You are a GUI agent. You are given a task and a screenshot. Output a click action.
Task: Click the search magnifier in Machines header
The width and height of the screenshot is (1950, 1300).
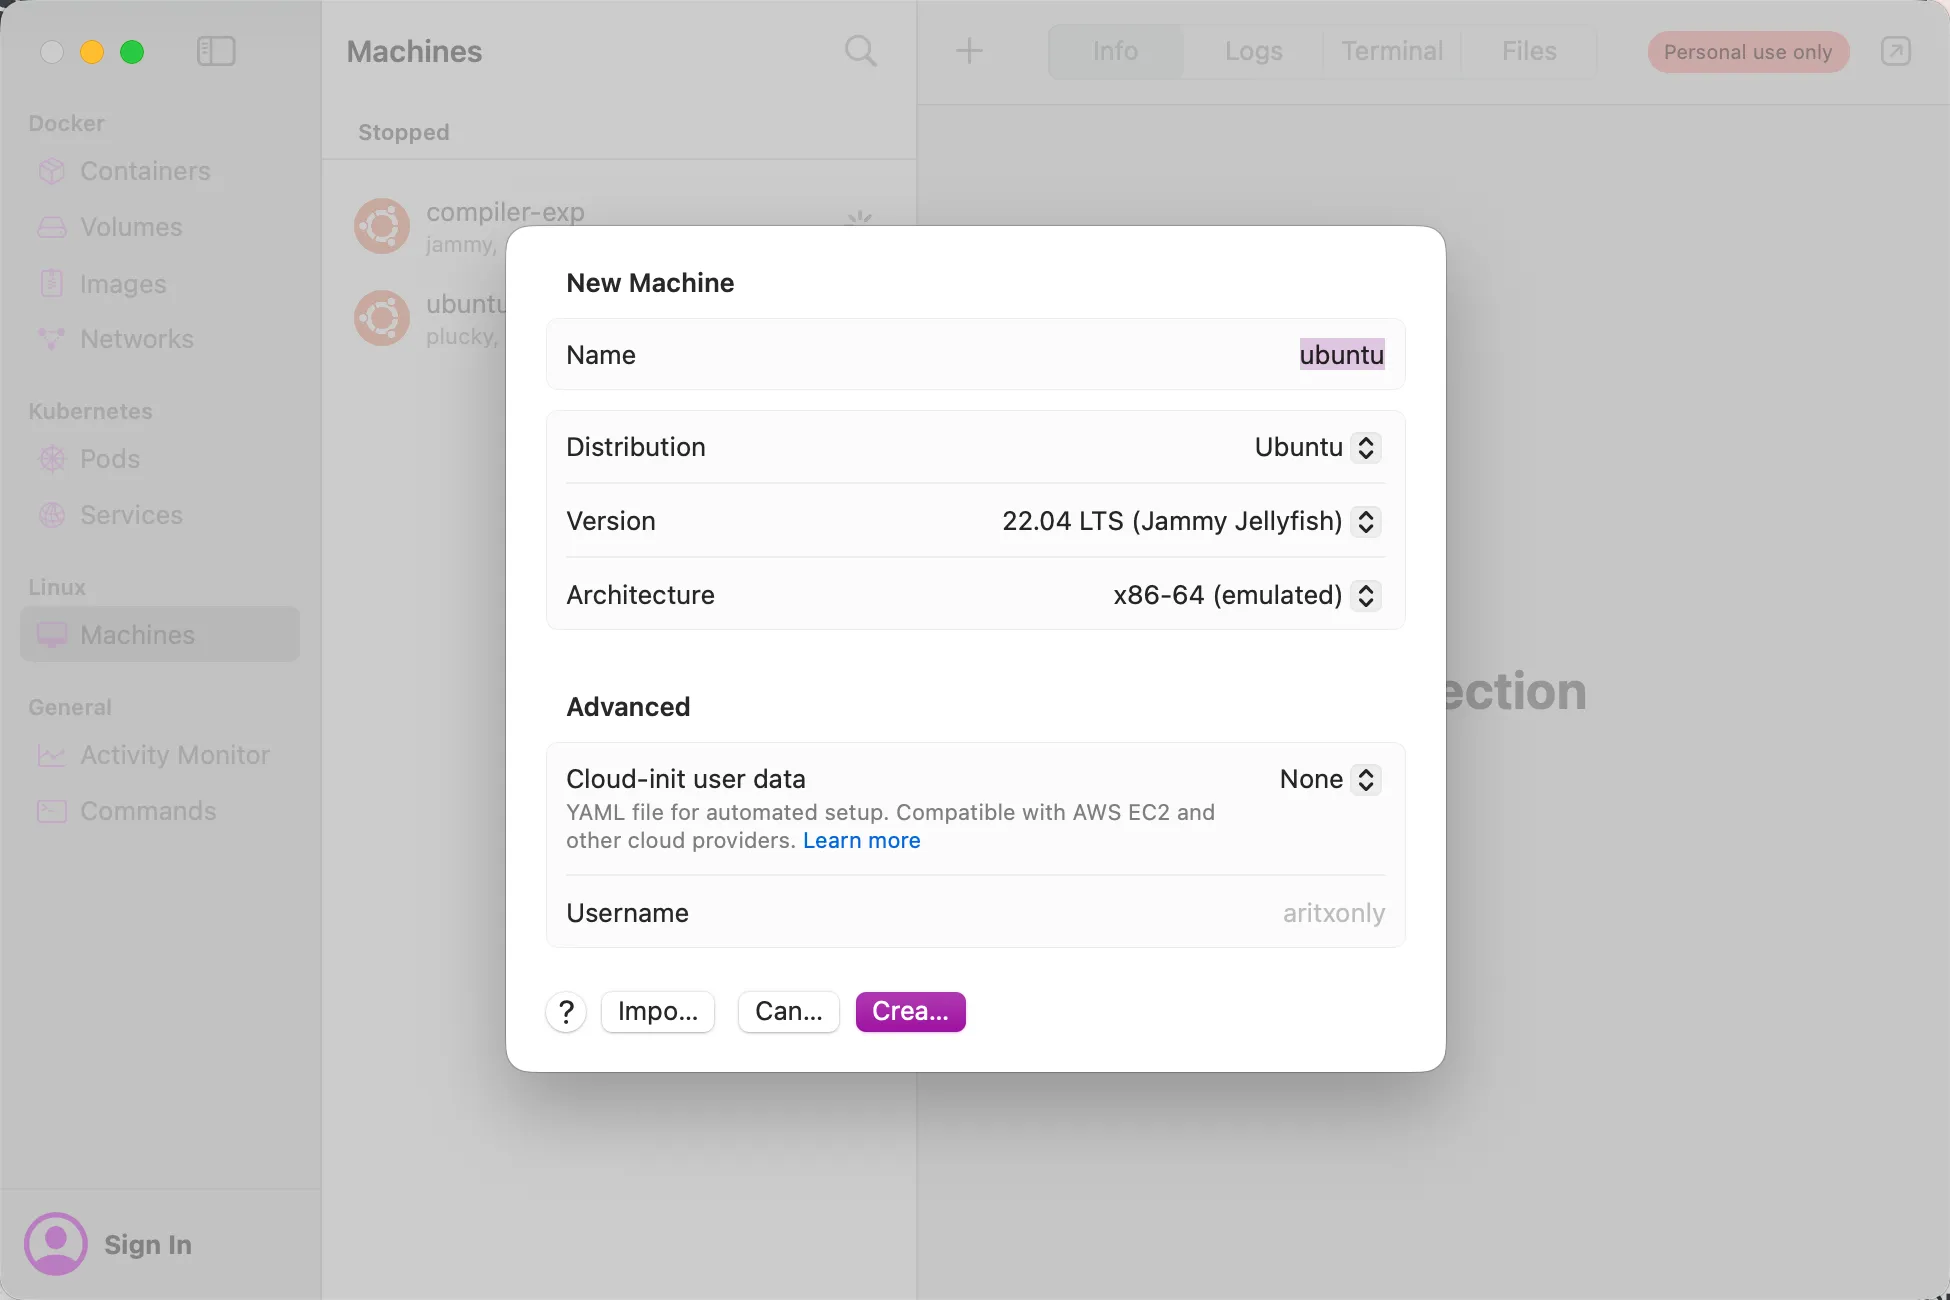click(x=860, y=51)
